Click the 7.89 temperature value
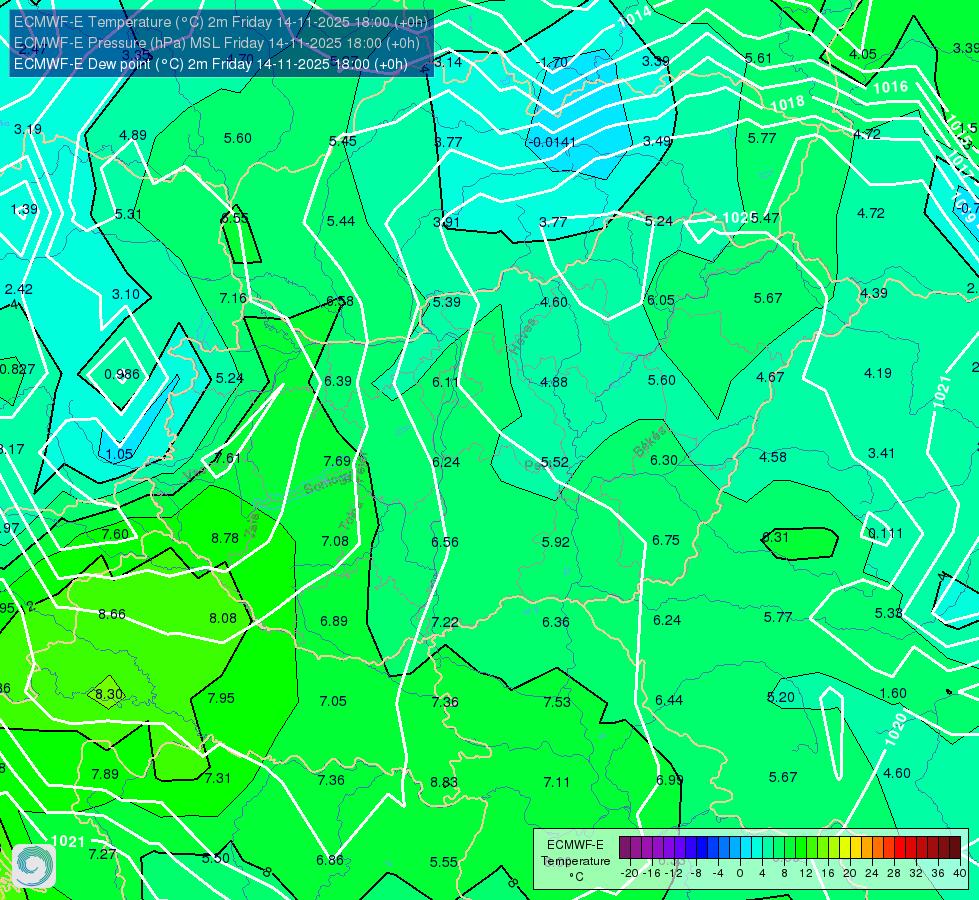Image resolution: width=979 pixels, height=900 pixels. click(105, 774)
